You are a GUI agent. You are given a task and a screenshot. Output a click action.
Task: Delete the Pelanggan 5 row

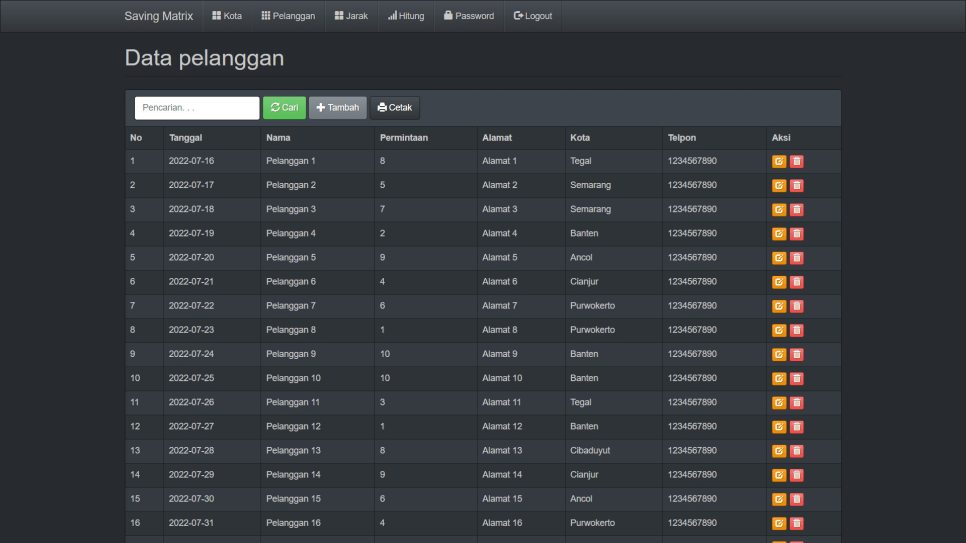pos(797,258)
